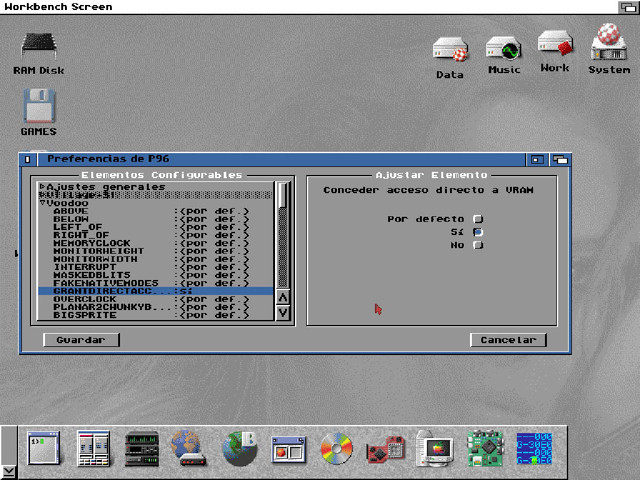
Task: Select the RIGHT_OF setting row
Action: (x=156, y=235)
